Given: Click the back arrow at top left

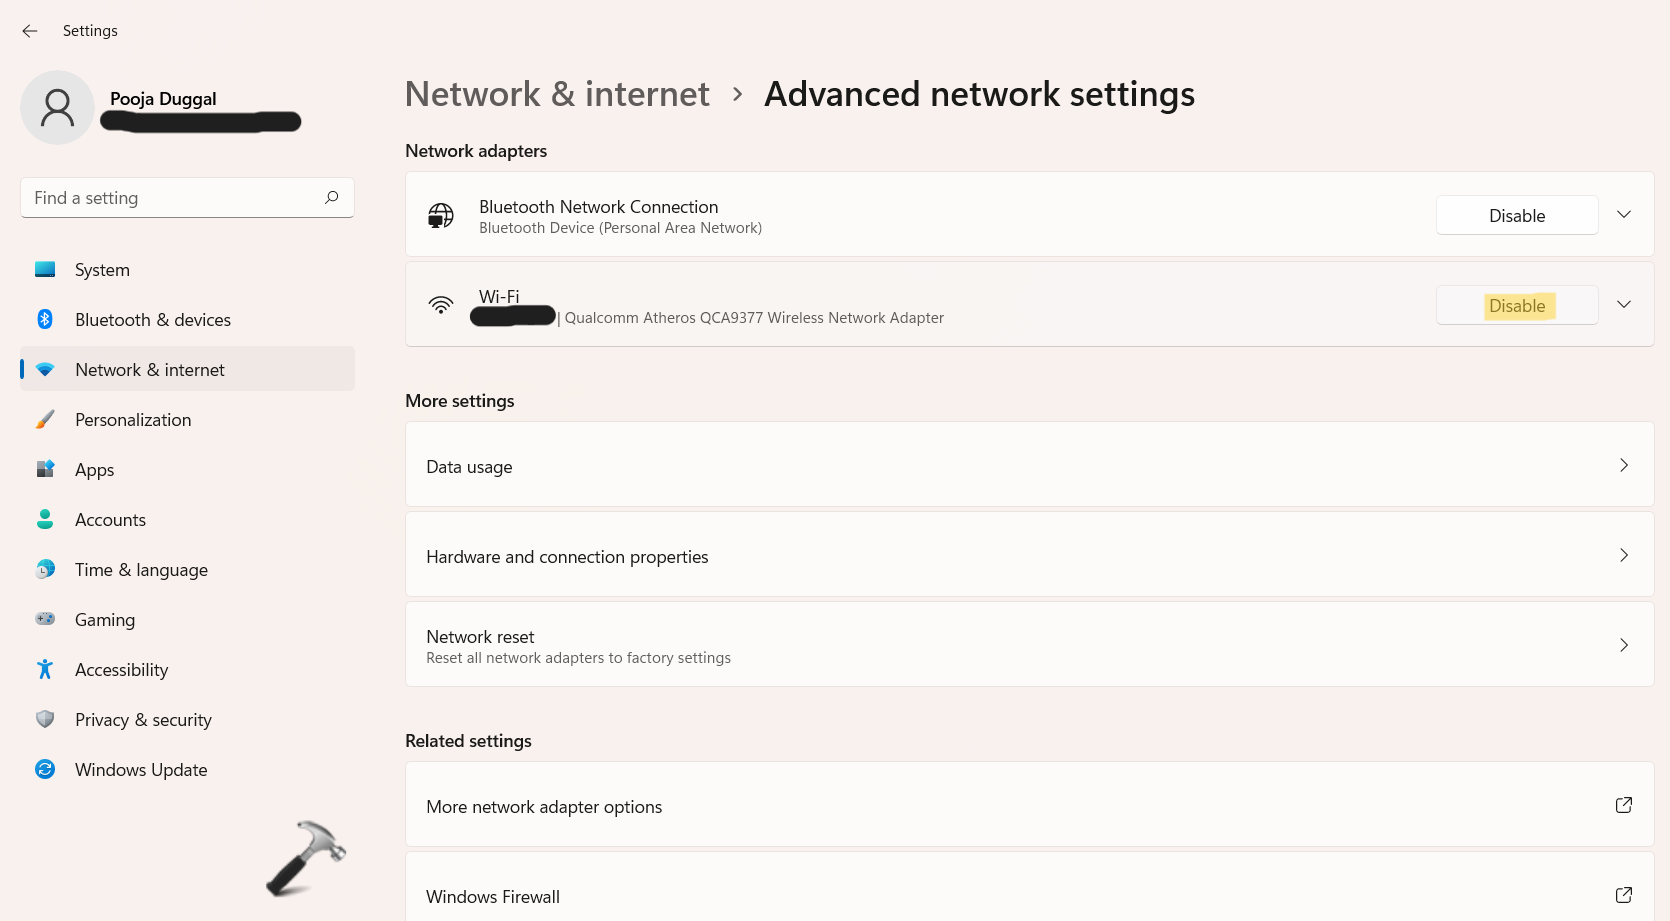Looking at the screenshot, I should [29, 31].
